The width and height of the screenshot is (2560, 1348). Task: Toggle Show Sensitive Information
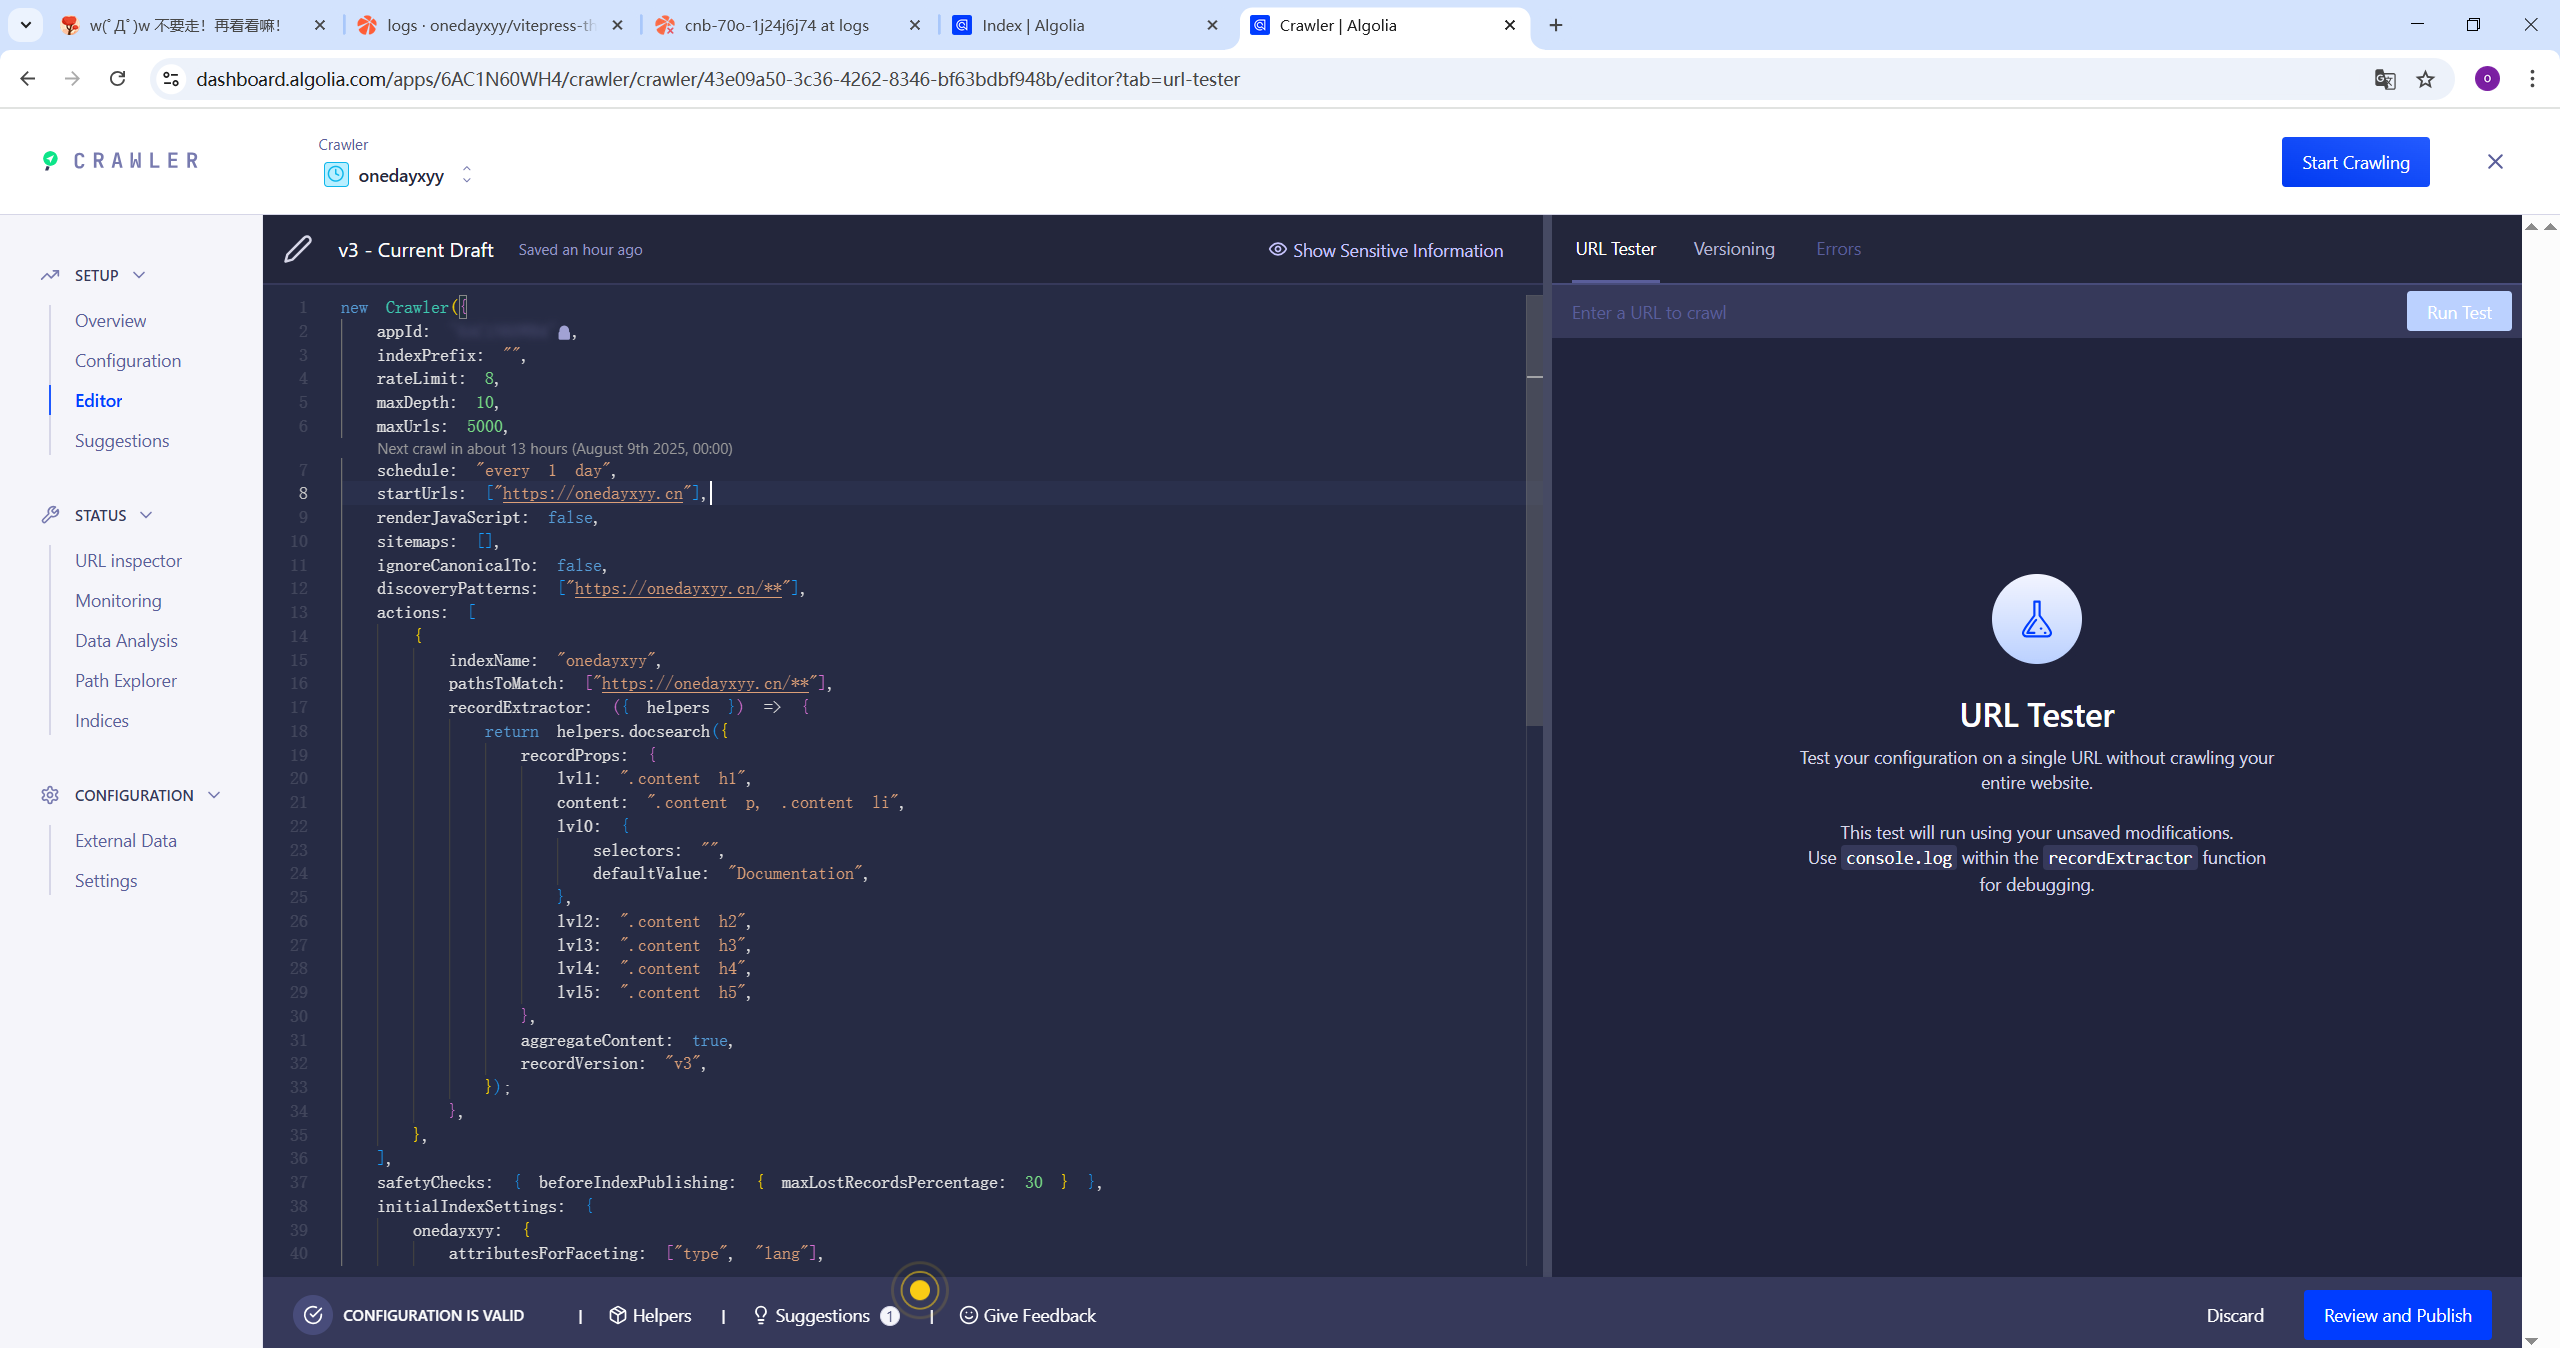point(1386,250)
